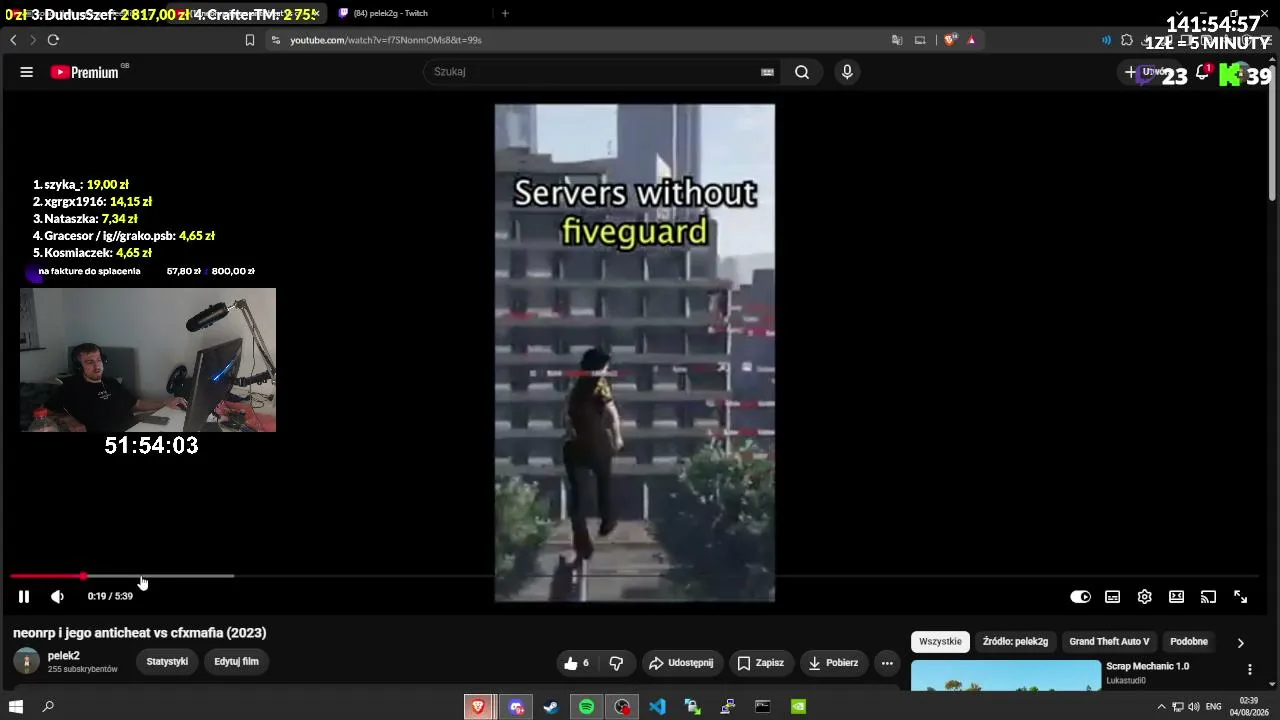Mute the video volume
The image size is (1280, 720).
click(x=57, y=596)
